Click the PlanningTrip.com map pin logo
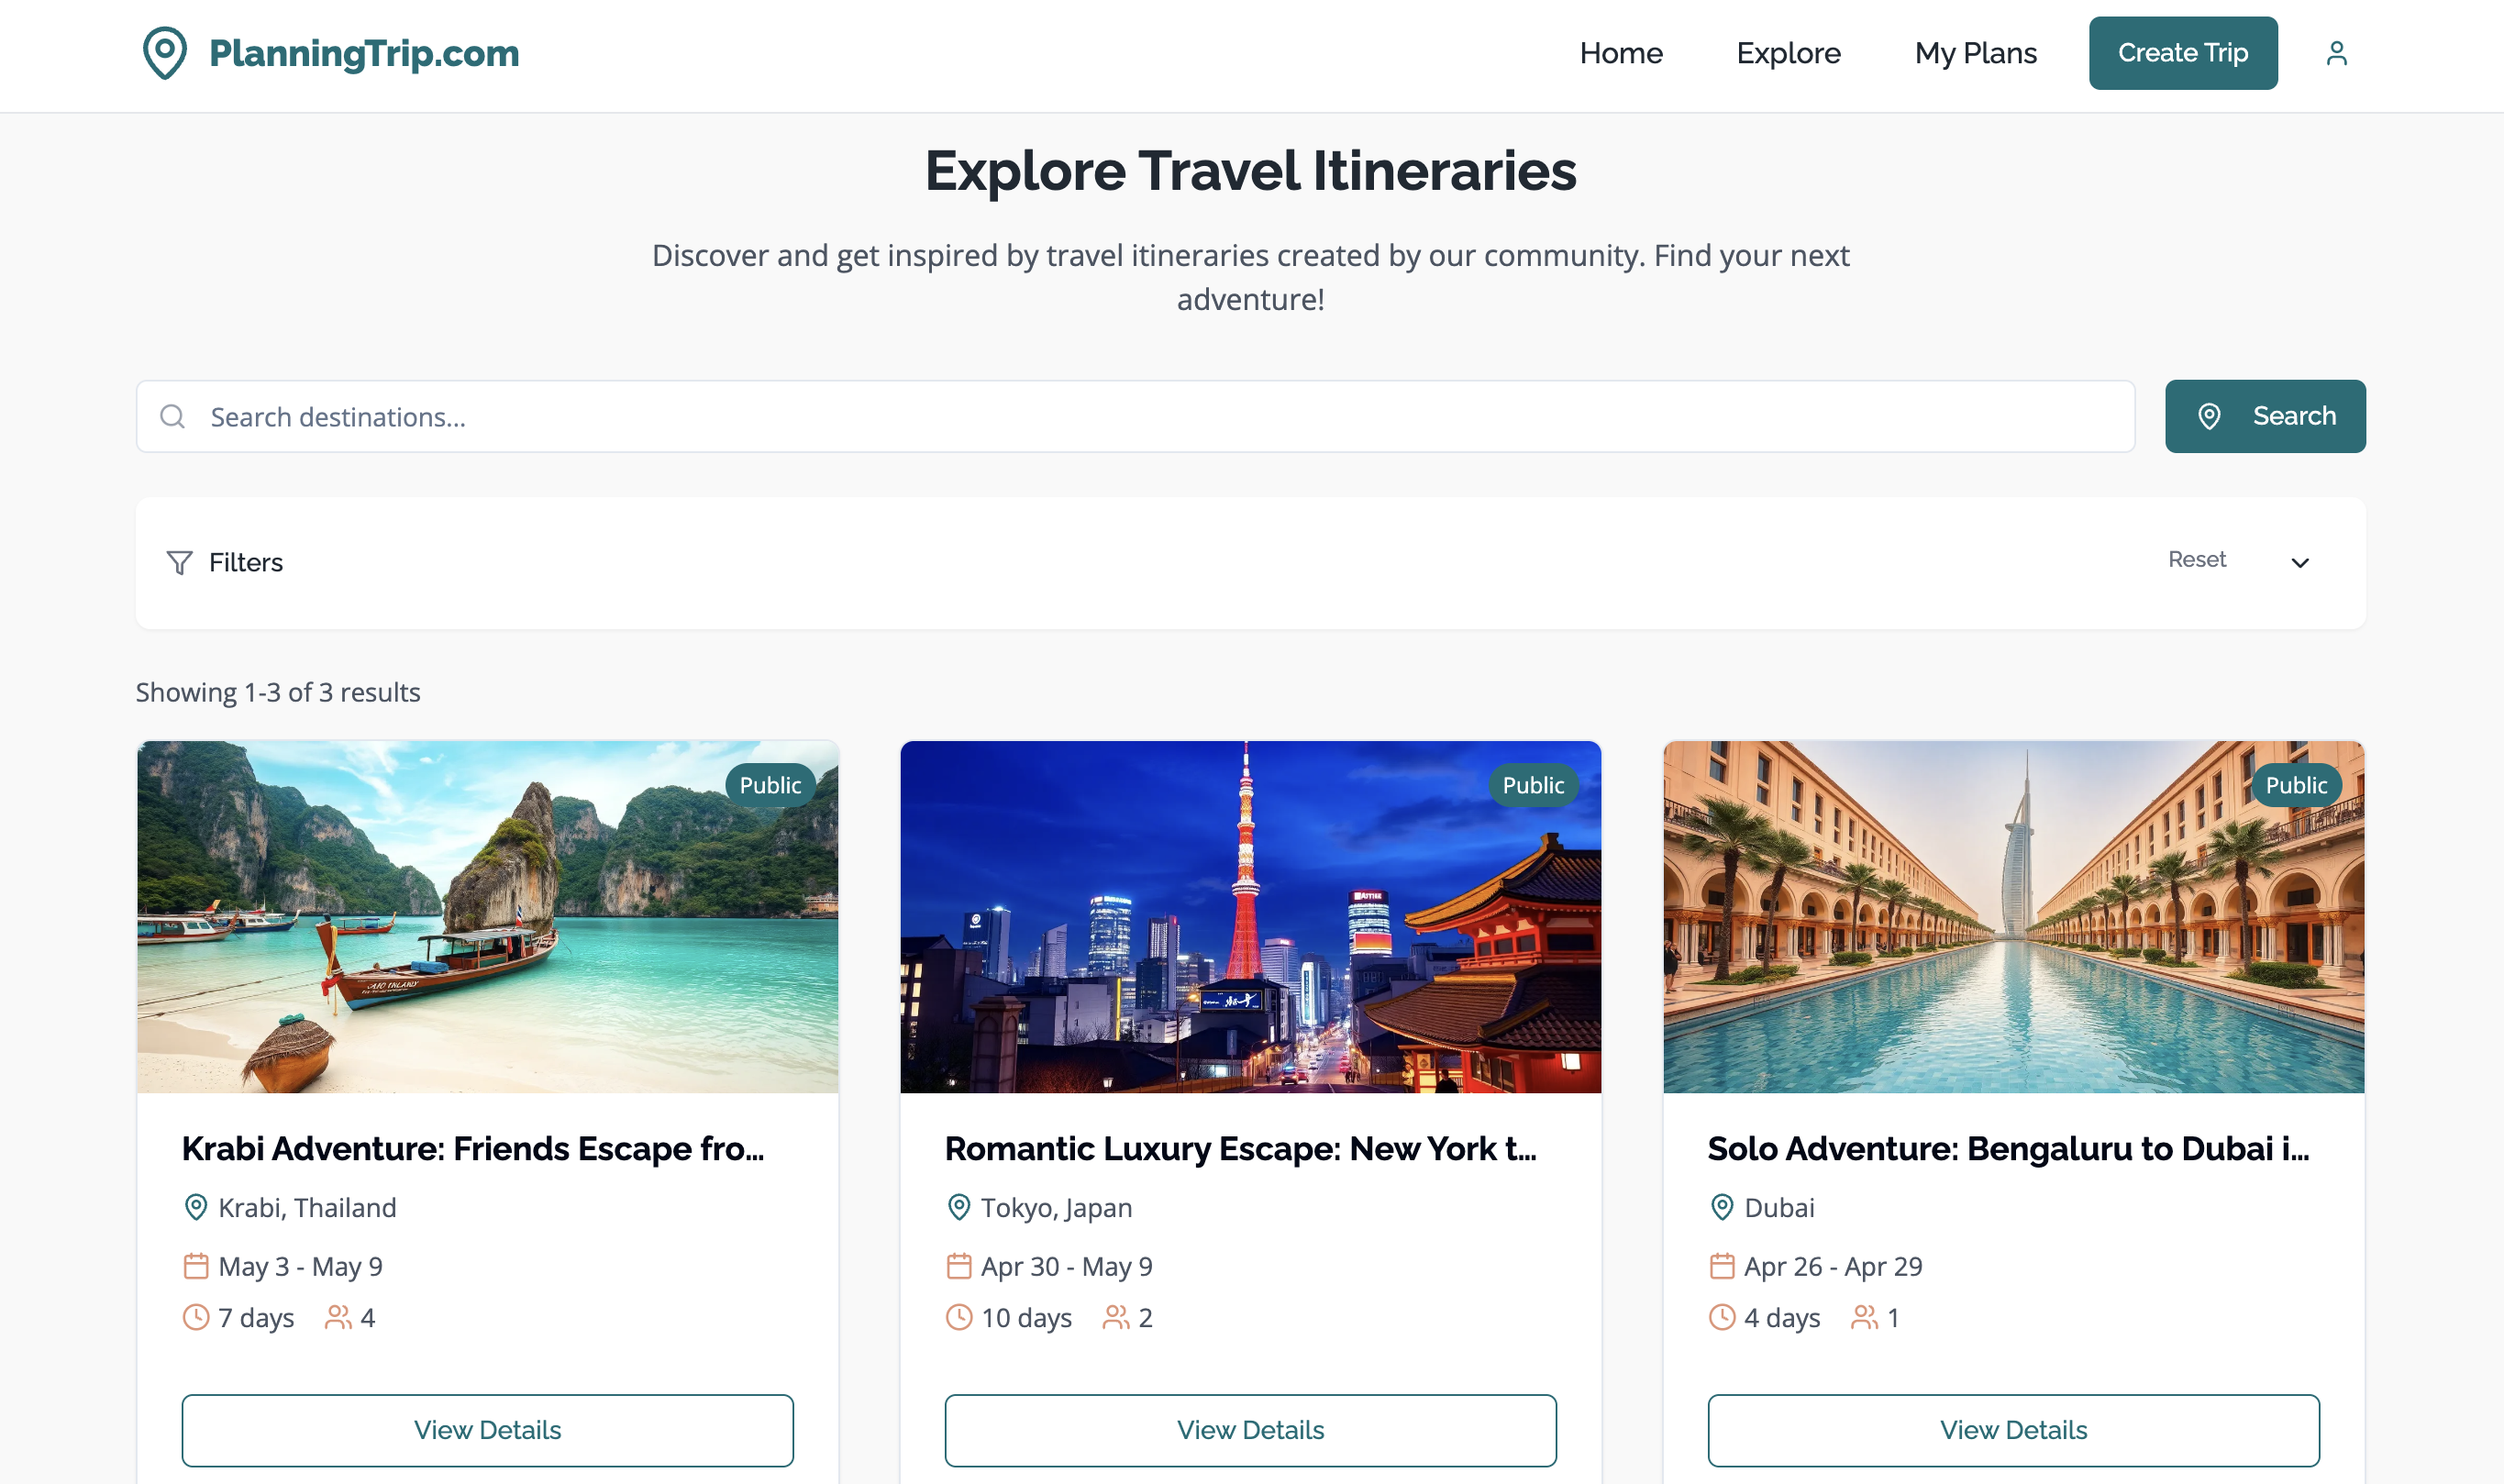Viewport: 2504px width, 1484px height. coord(165,53)
